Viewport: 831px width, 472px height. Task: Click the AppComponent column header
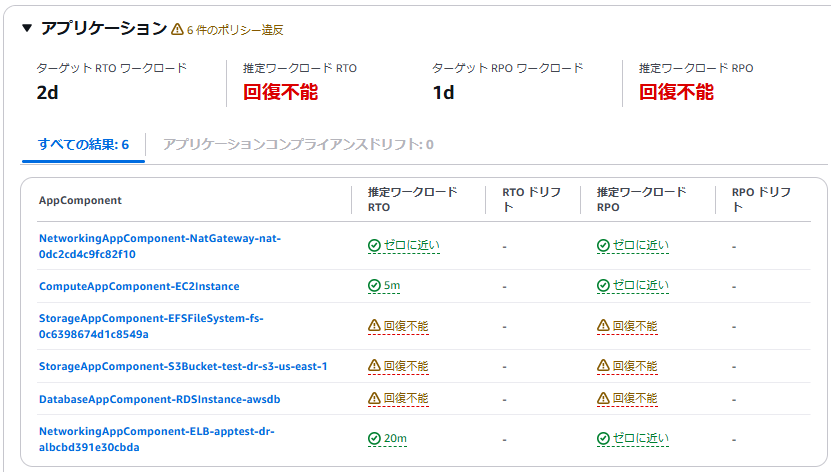pyautogui.click(x=81, y=200)
